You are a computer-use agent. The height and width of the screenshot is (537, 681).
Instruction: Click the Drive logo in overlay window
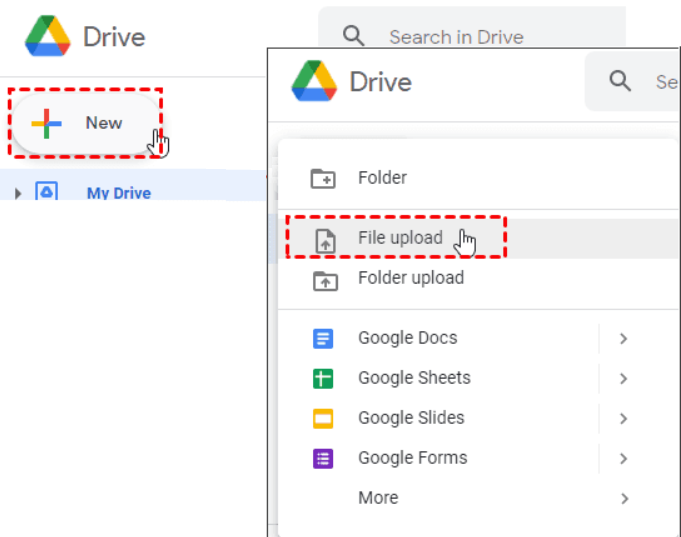[x=314, y=81]
